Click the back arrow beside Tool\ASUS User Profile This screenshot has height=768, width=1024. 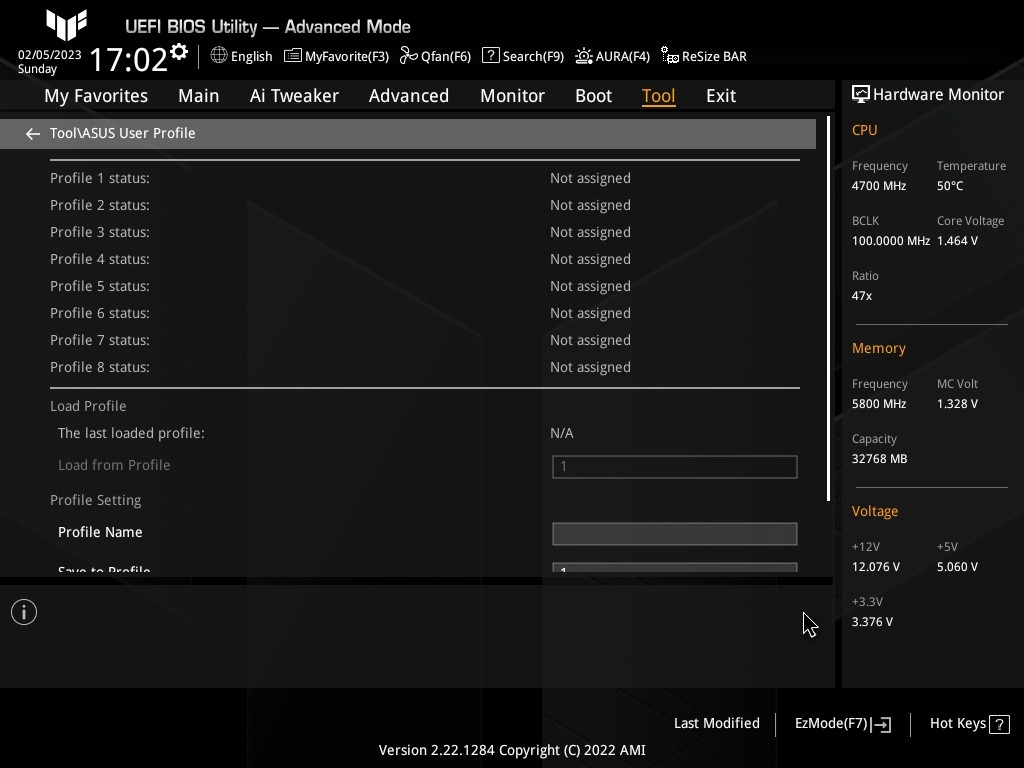point(33,134)
